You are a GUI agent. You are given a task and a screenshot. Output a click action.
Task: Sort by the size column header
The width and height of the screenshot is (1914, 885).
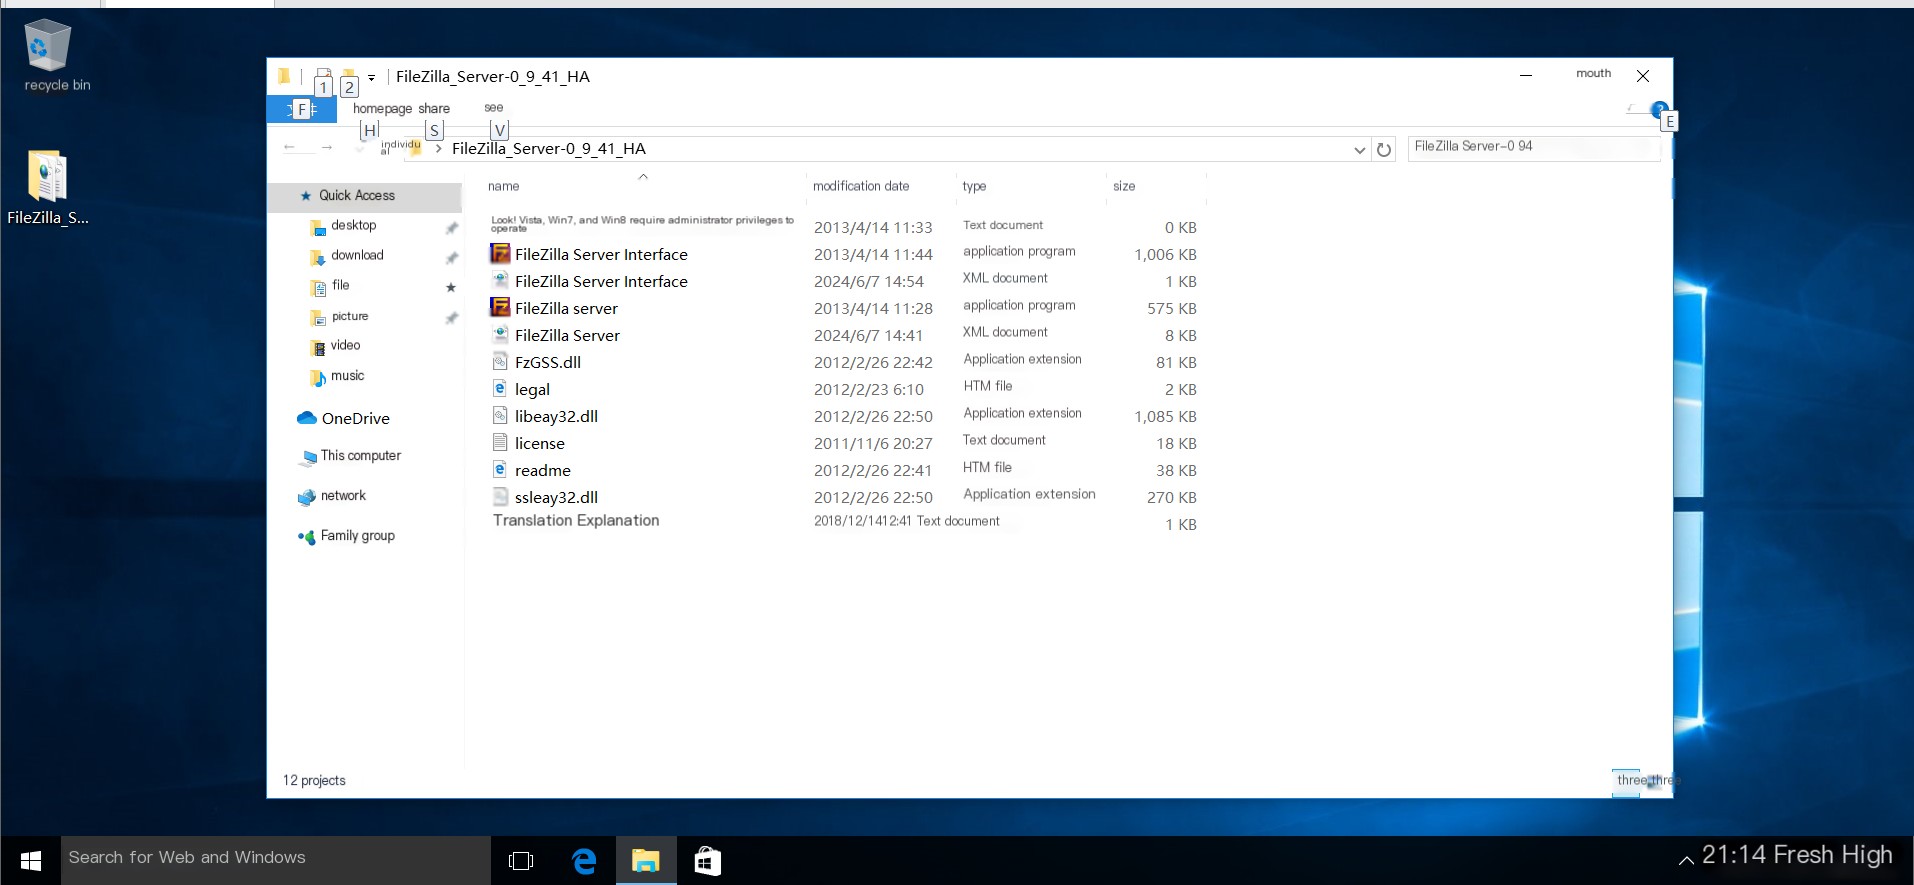pos(1124,186)
